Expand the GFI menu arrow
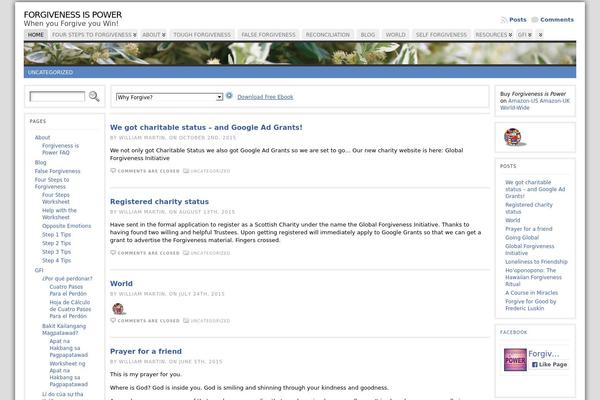Viewport: 600px width, 400px height. [x=530, y=35]
